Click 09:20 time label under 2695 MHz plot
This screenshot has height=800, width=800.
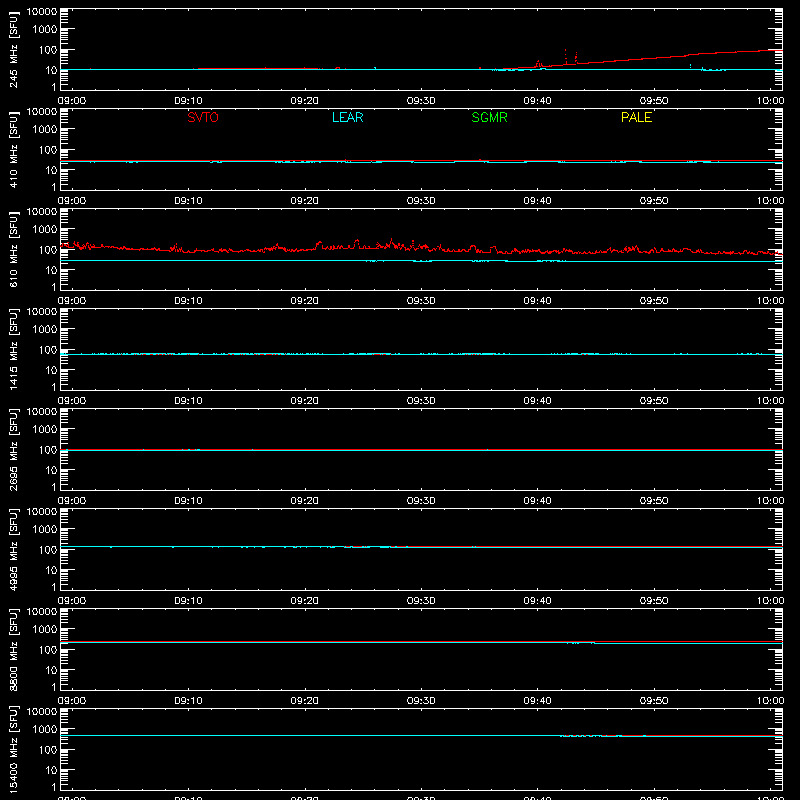(x=305, y=501)
